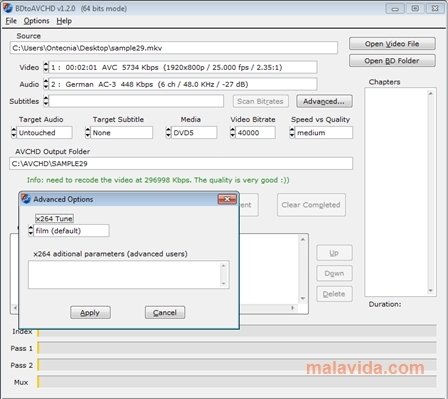The width and height of the screenshot is (448, 399).
Task: Click the BDtoAVCHD title bar app icon
Action: tap(8, 8)
